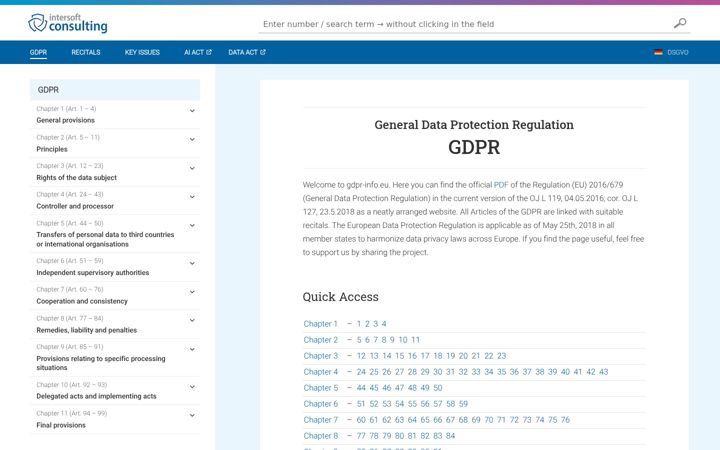The height and width of the screenshot is (450, 720).
Task: Open the official PDF link
Action: tap(501, 185)
